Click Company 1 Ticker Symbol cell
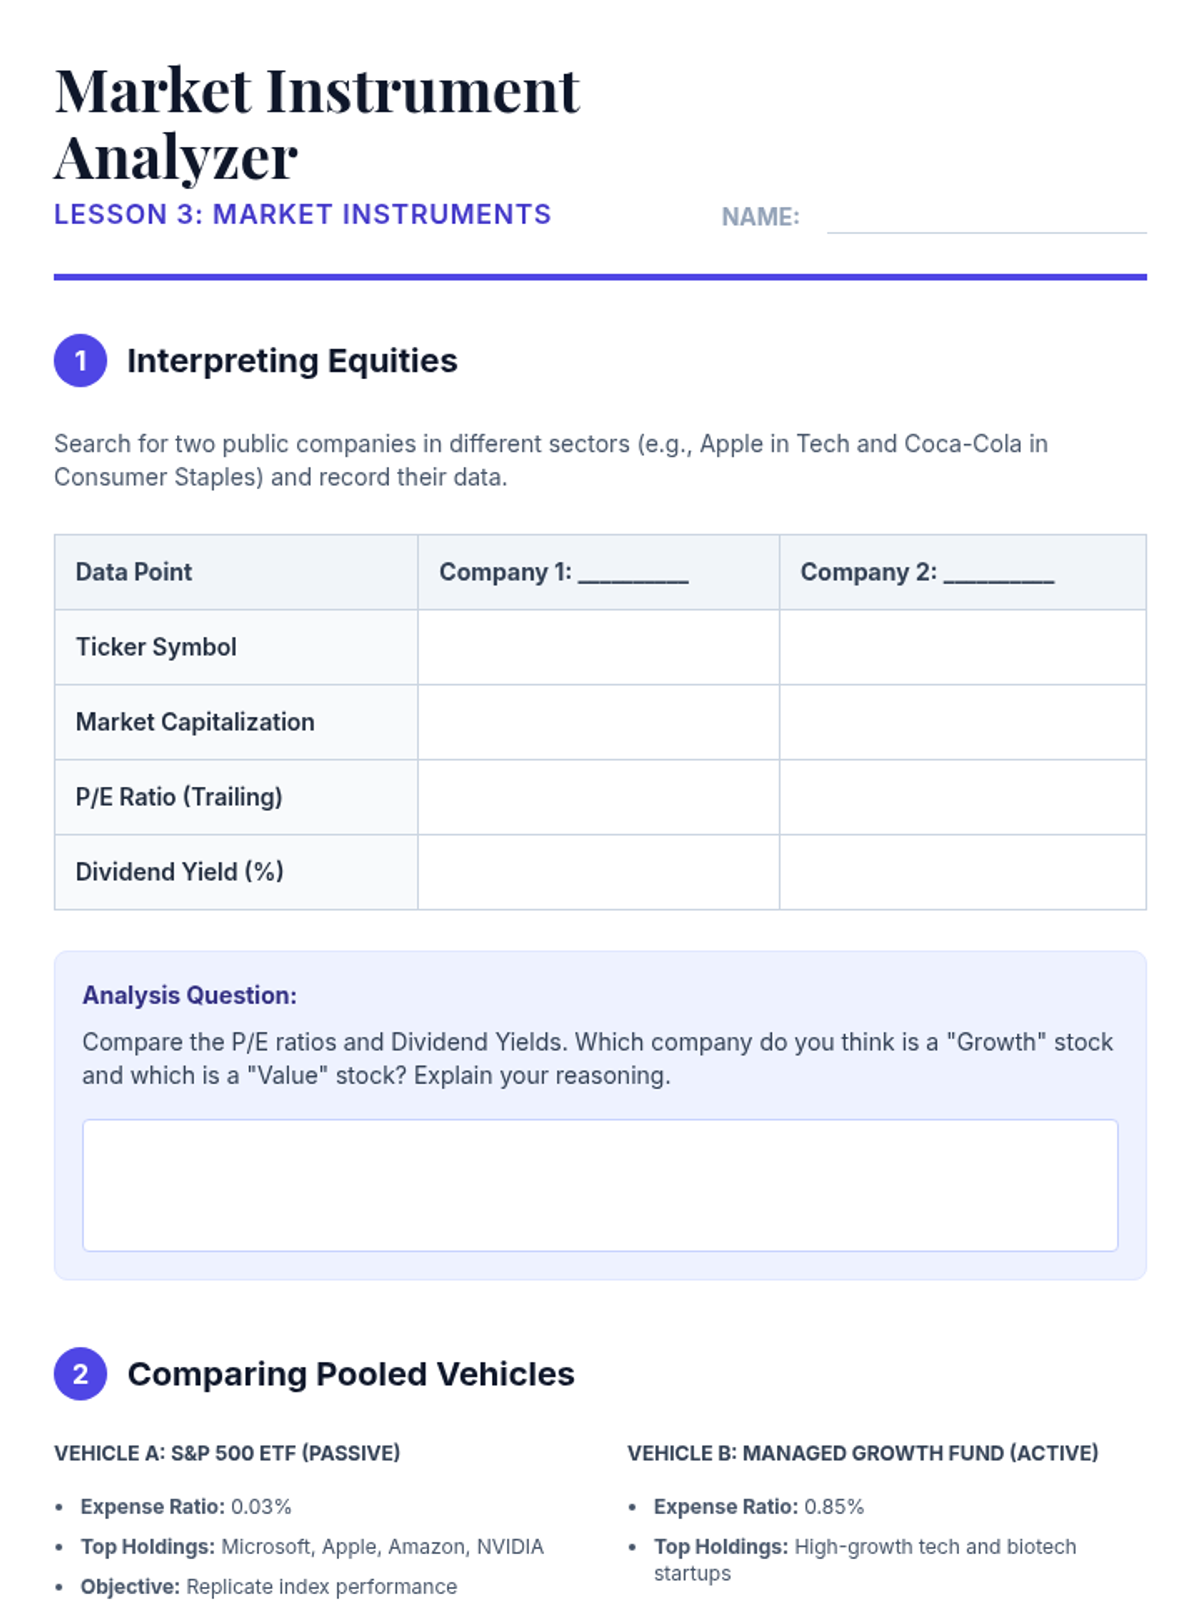Viewport: 1200px width, 1600px height. point(598,647)
